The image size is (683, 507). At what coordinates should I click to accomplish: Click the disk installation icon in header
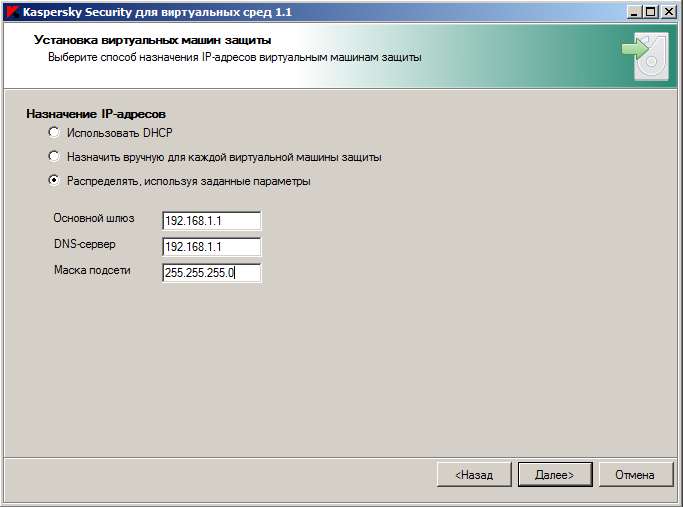click(x=646, y=57)
